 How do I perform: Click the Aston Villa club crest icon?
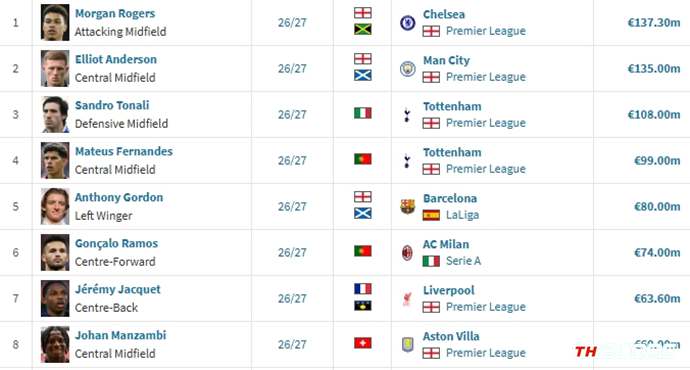click(407, 344)
